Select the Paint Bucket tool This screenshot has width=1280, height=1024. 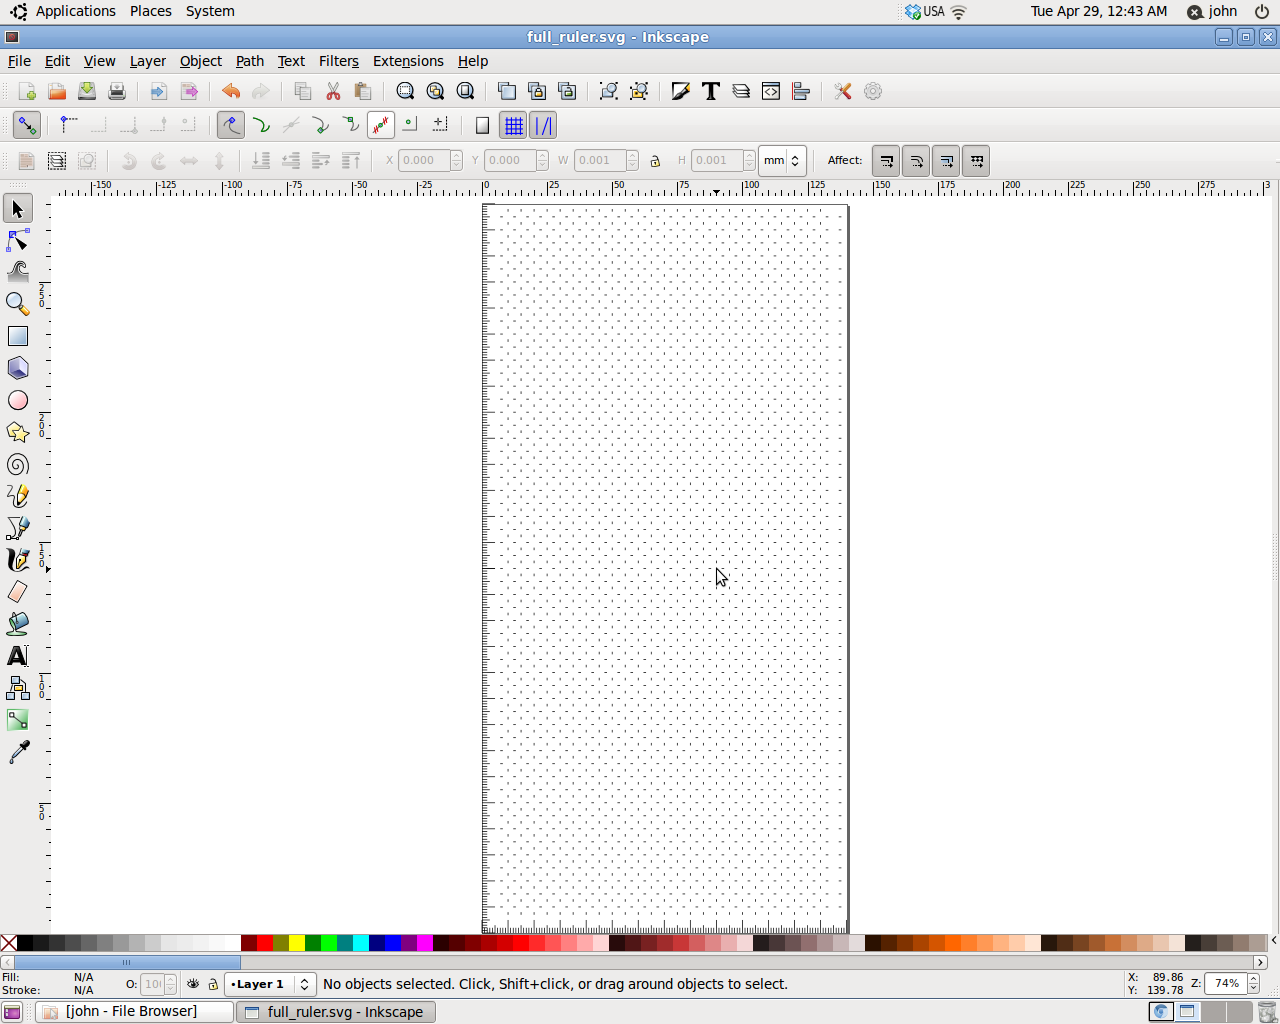coord(18,624)
